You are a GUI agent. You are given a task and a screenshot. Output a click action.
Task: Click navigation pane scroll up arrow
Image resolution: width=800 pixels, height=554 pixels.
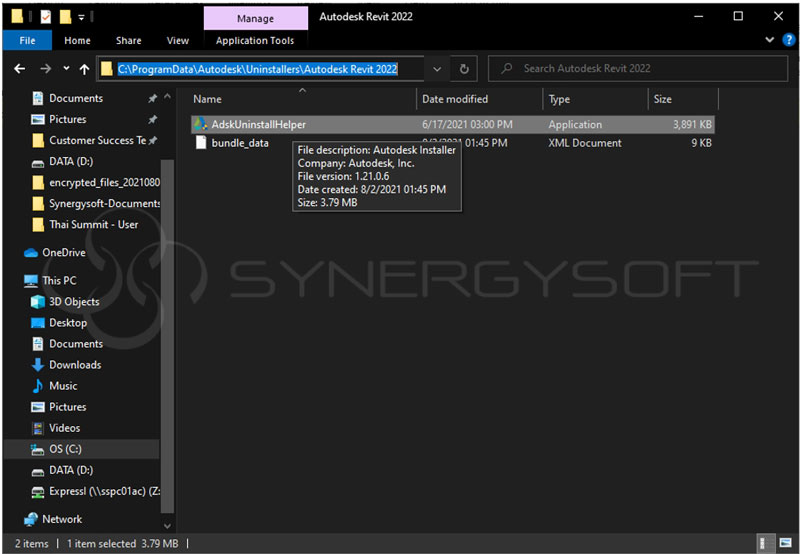click(x=167, y=97)
